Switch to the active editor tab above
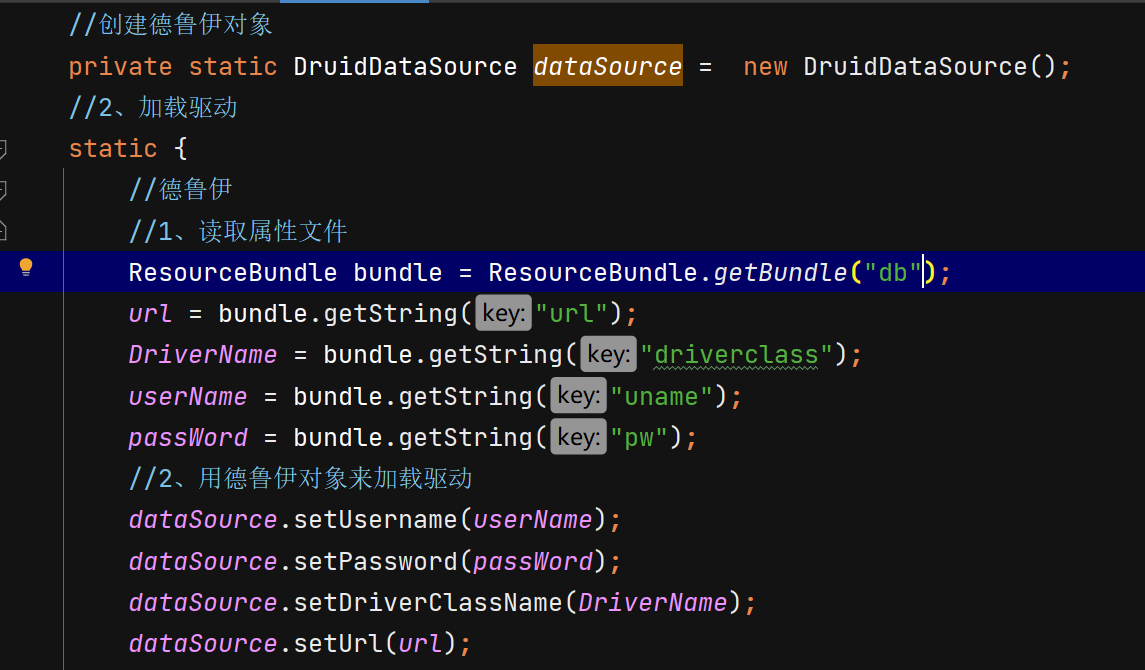This screenshot has height=670, width=1145. (x=355, y=4)
